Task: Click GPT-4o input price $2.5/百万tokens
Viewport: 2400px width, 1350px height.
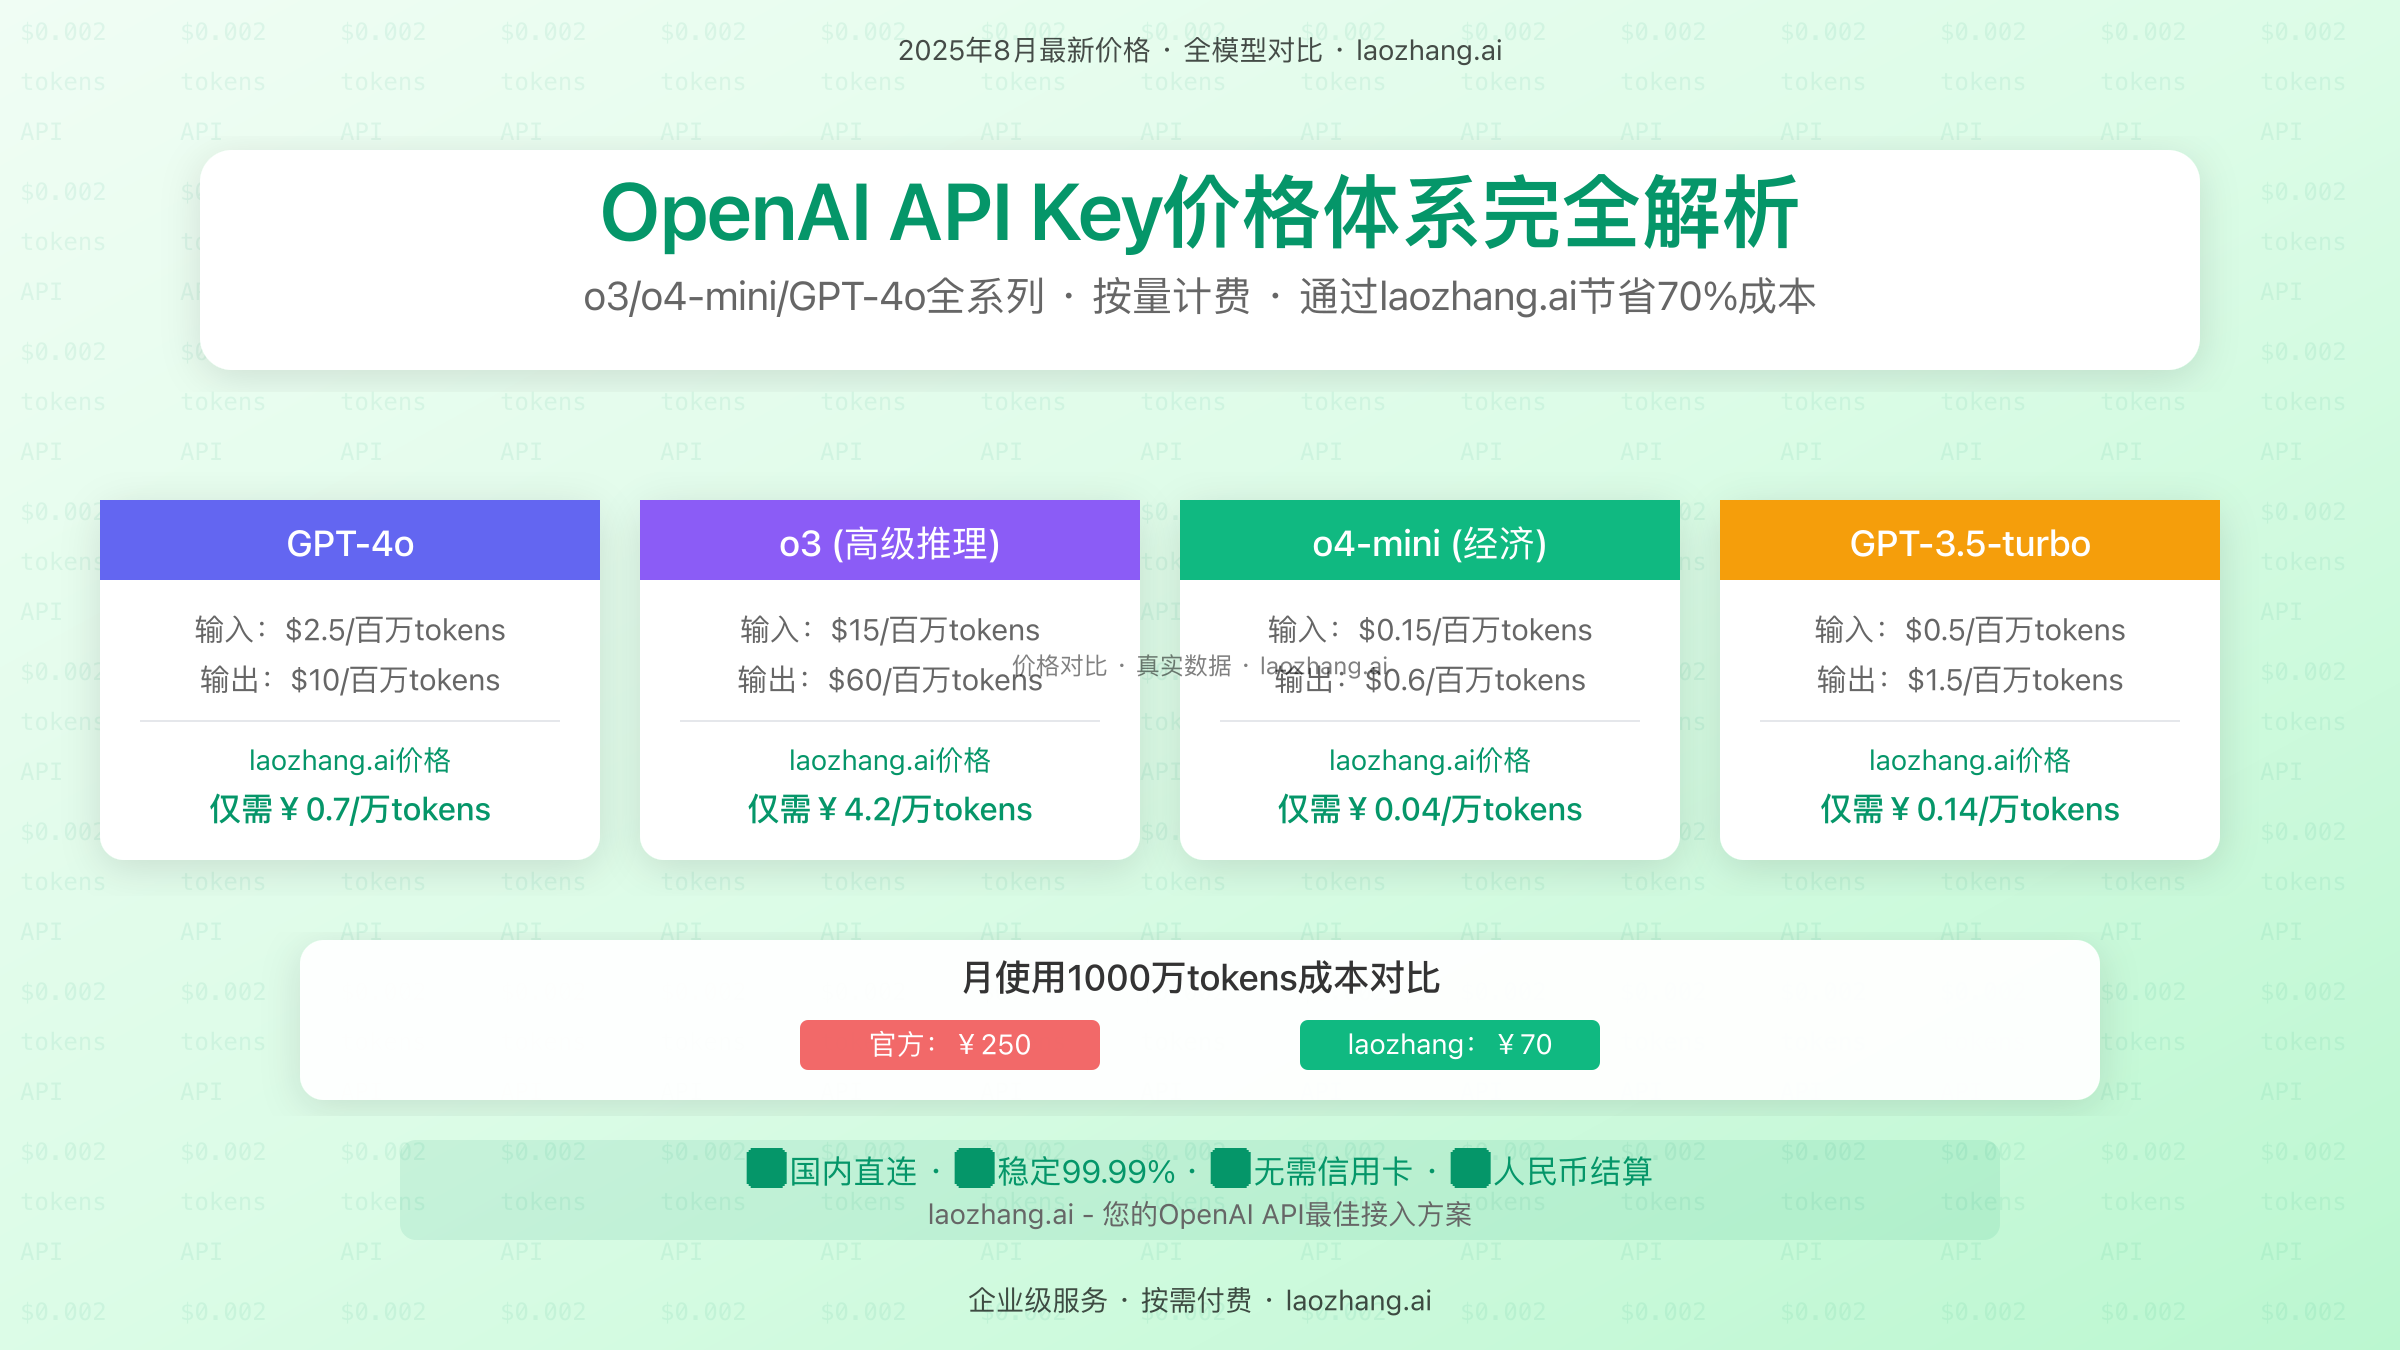Action: click(x=395, y=630)
